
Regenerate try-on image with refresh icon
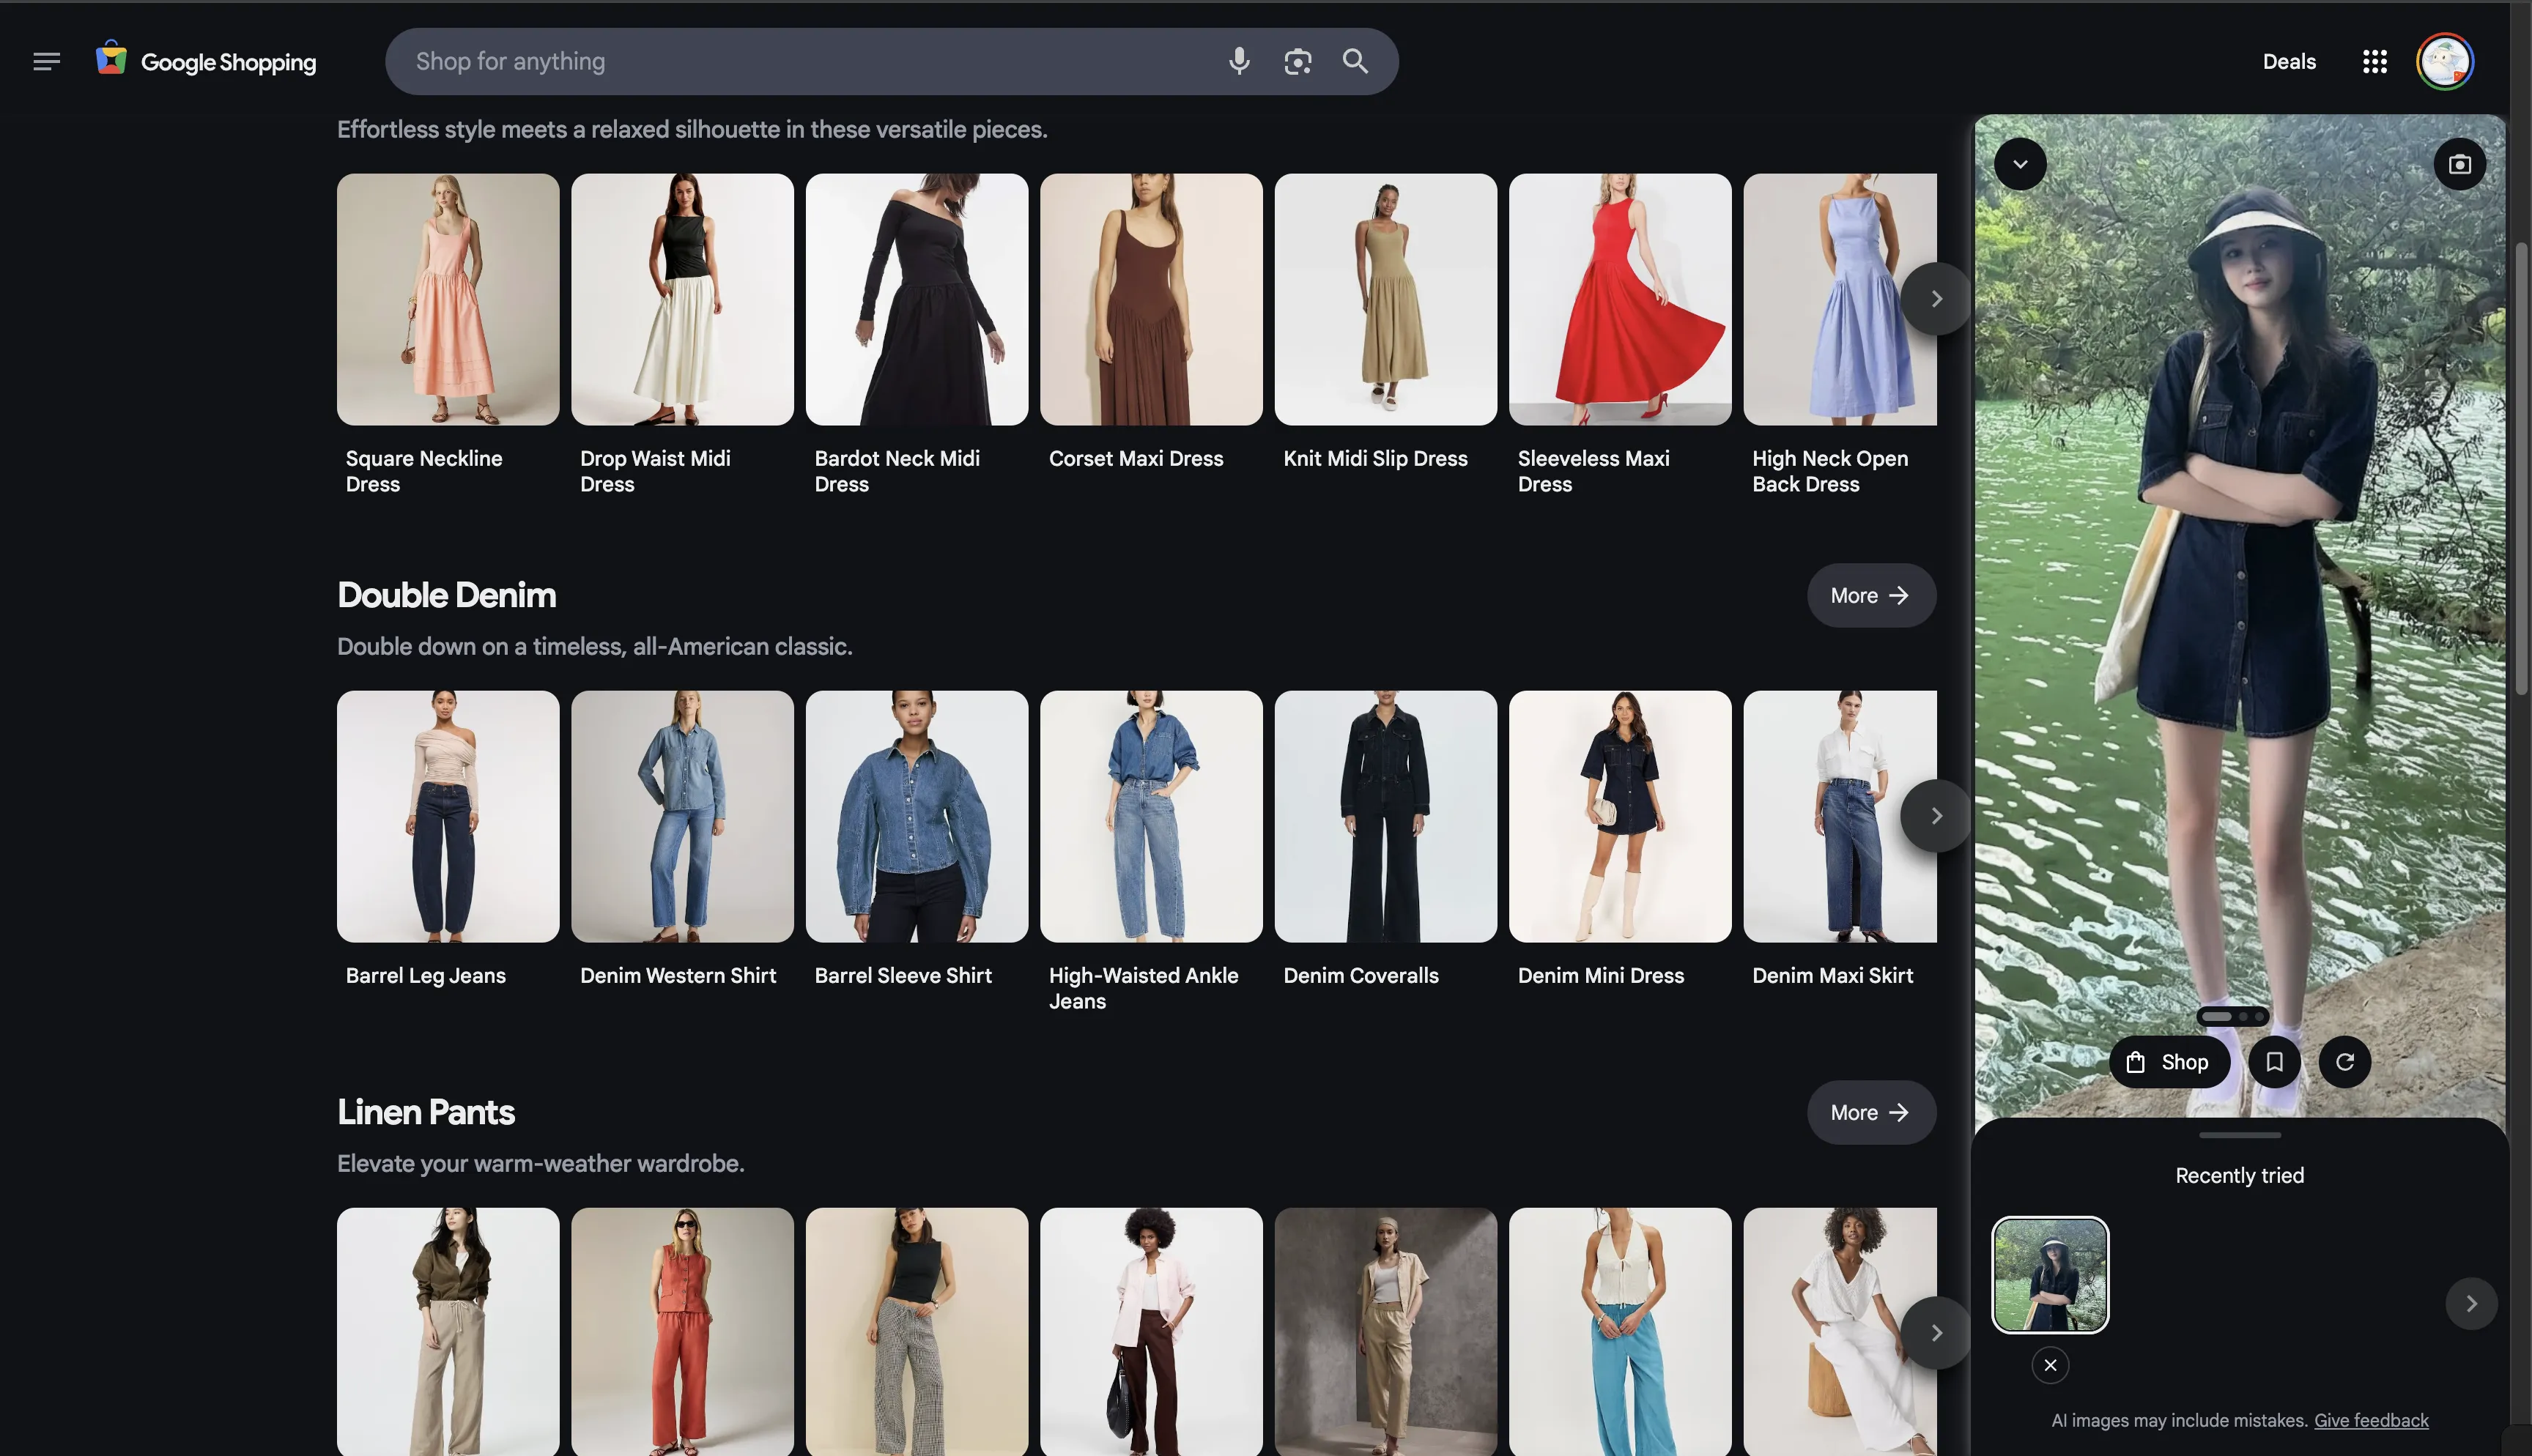[x=2344, y=1062]
